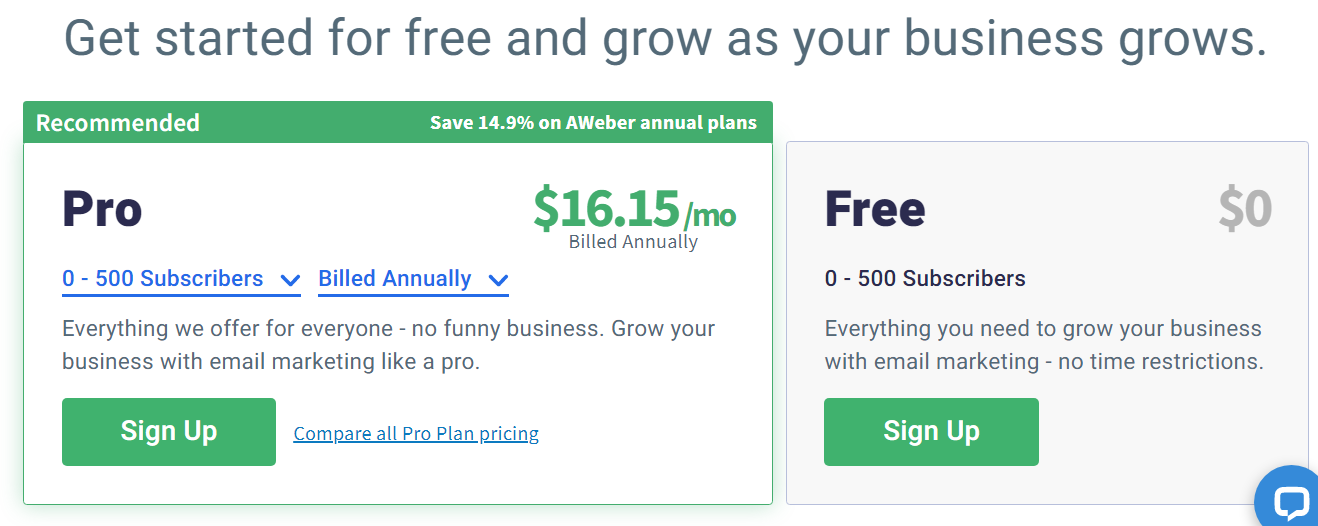Click the Get started for free headline
This screenshot has width=1318, height=526.
click(665, 37)
